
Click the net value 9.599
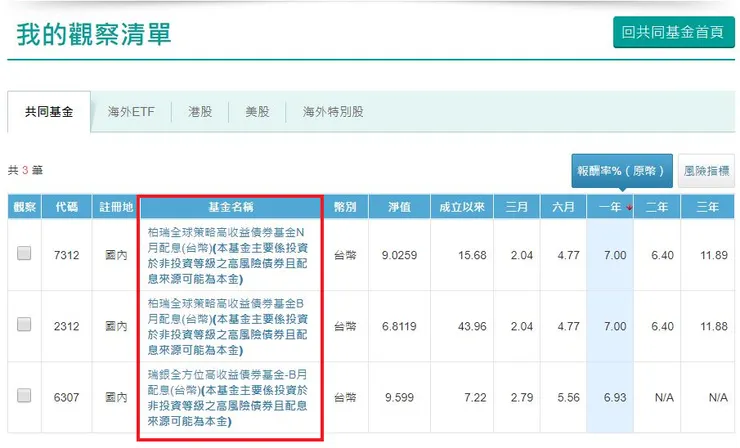click(399, 397)
